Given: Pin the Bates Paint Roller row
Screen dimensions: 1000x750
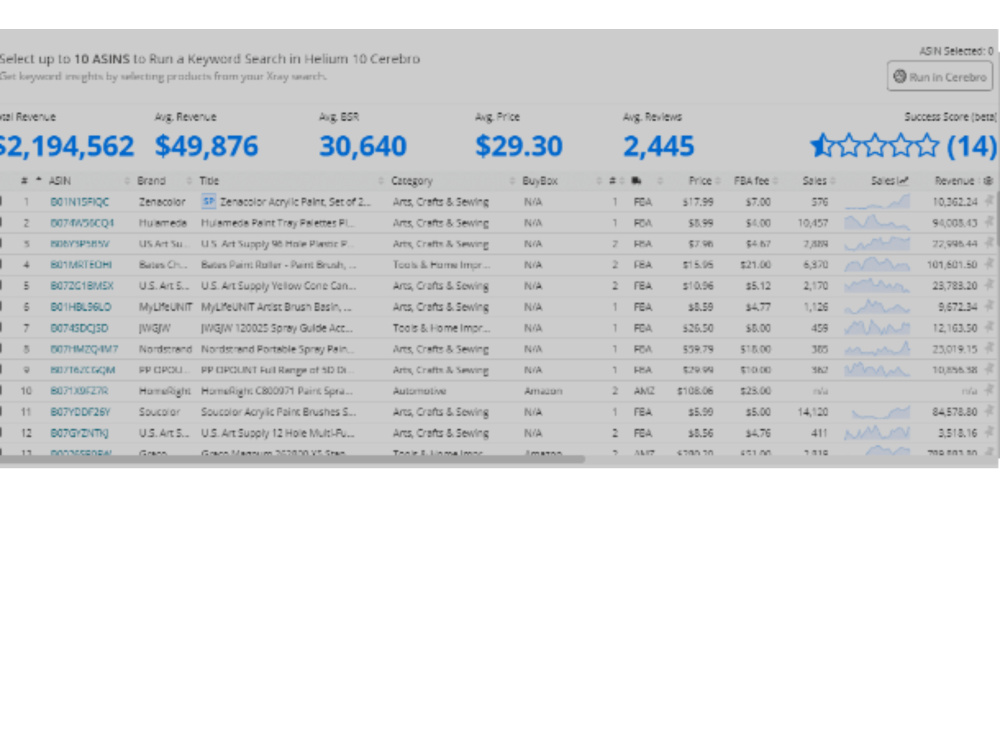Looking at the screenshot, I should coord(989,265).
